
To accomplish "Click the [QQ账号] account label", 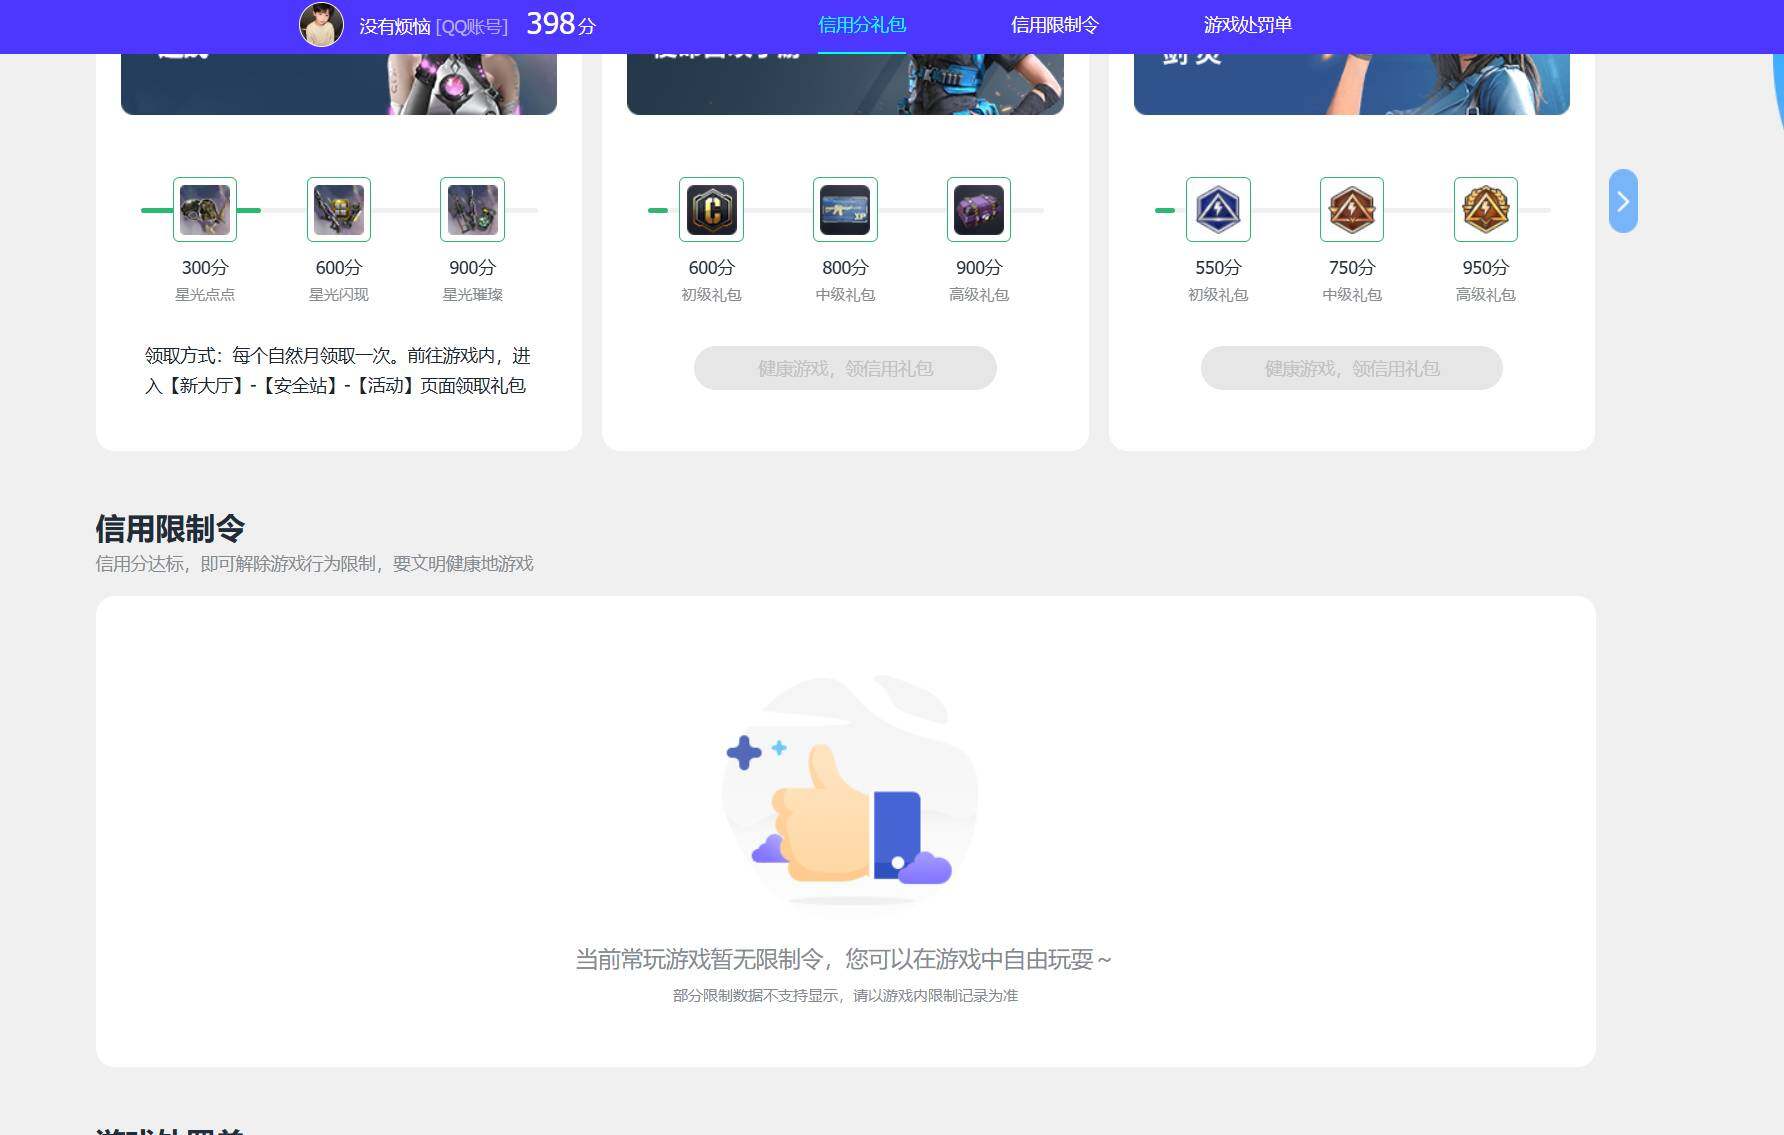I will point(472,27).
